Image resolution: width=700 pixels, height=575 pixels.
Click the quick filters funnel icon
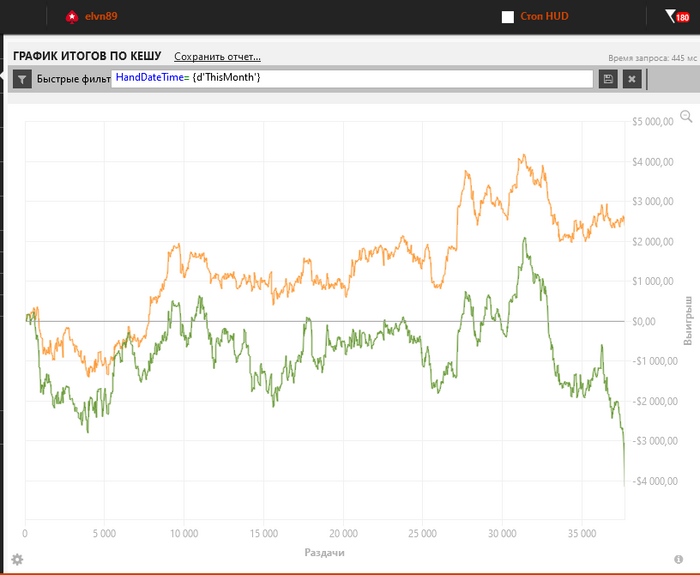(22, 79)
